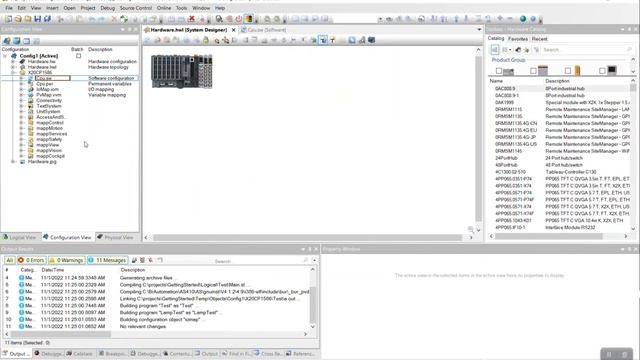
Task: Check the first Product Group filter checkbox
Action: click(x=499, y=71)
